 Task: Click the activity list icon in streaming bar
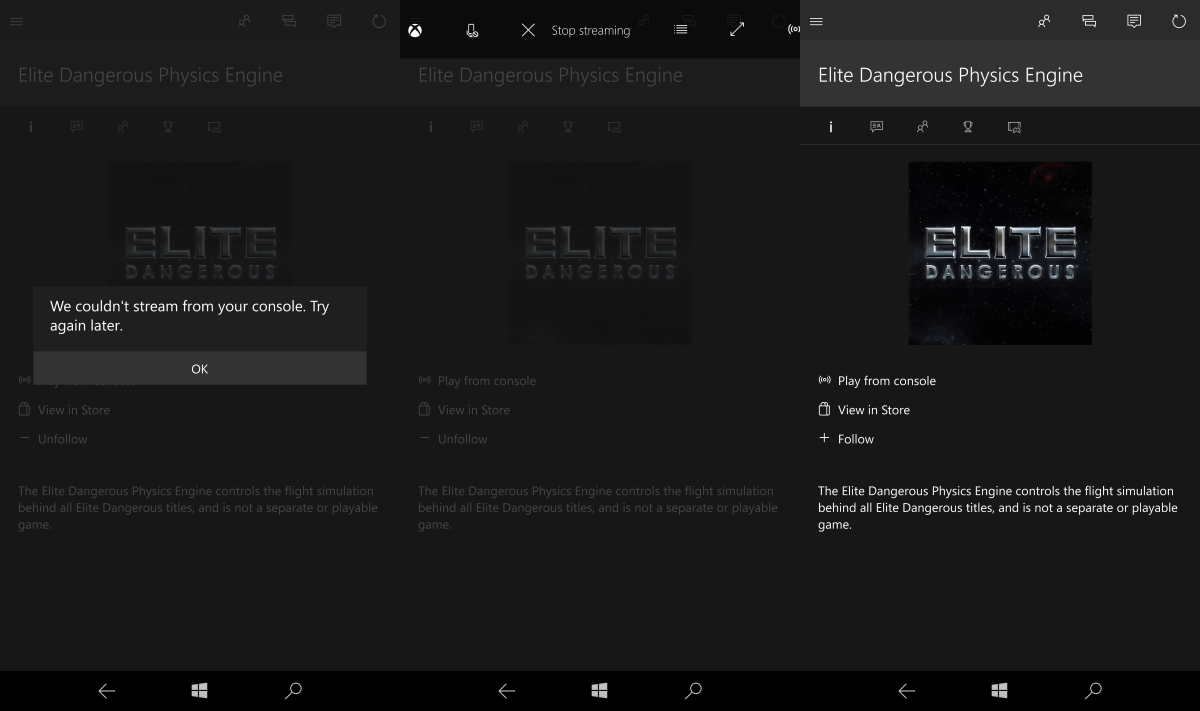pyautogui.click(x=681, y=30)
